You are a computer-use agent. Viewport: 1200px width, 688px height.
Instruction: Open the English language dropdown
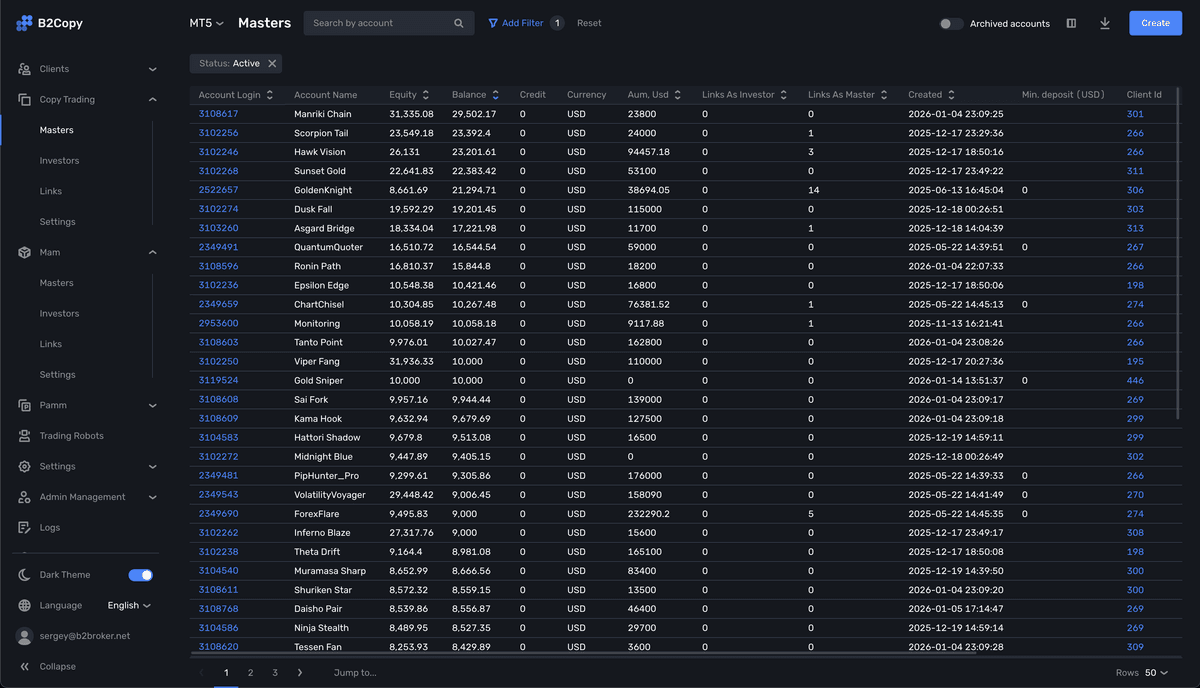[x=131, y=604]
